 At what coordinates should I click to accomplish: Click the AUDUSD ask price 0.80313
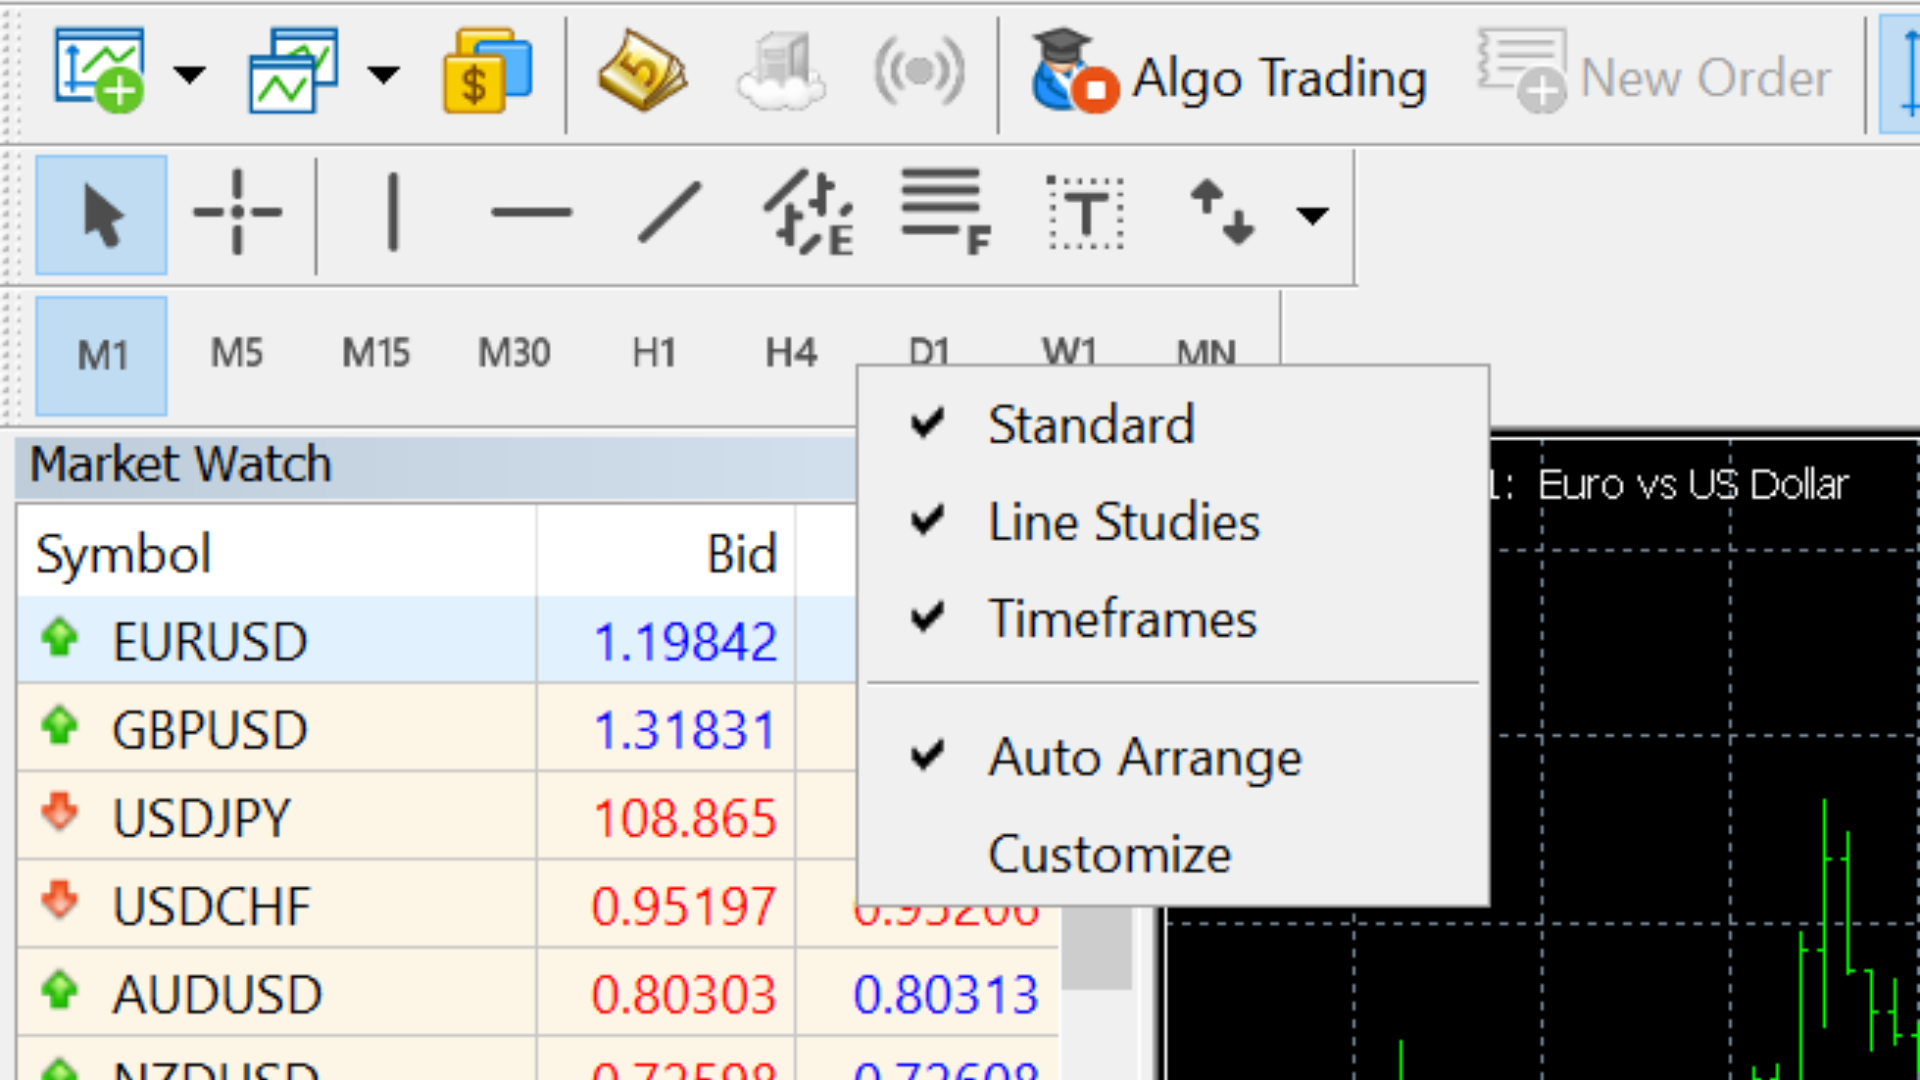pos(945,994)
